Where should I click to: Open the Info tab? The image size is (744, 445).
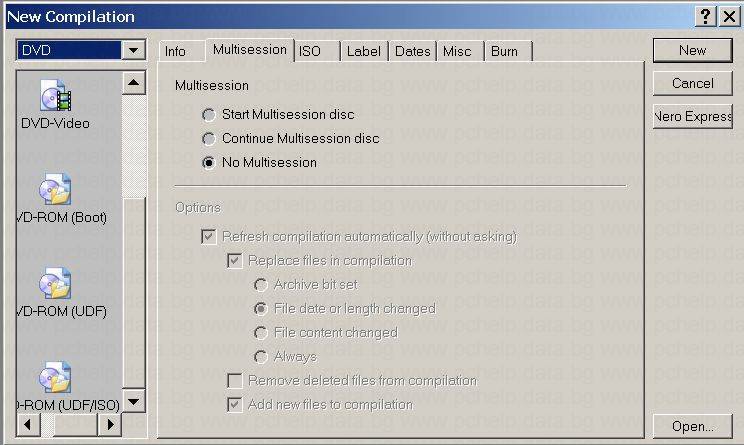(175, 51)
